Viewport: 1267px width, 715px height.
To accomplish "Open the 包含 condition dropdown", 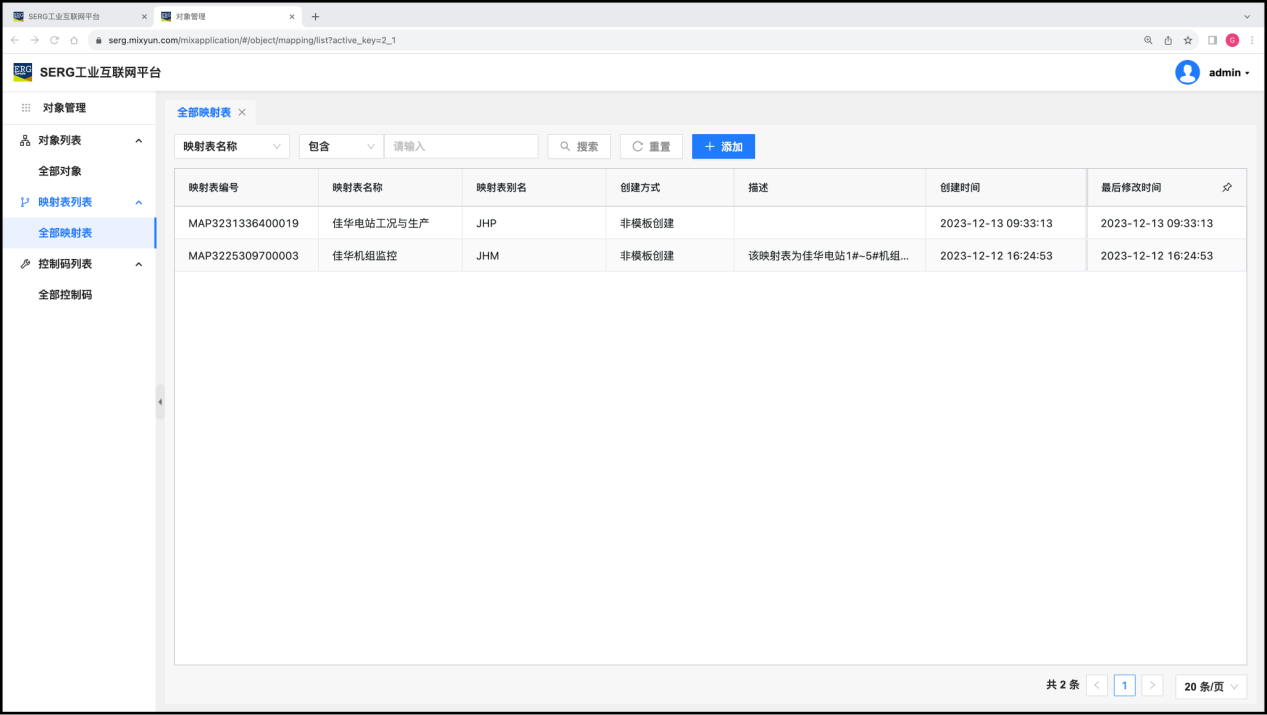I will 341,146.
